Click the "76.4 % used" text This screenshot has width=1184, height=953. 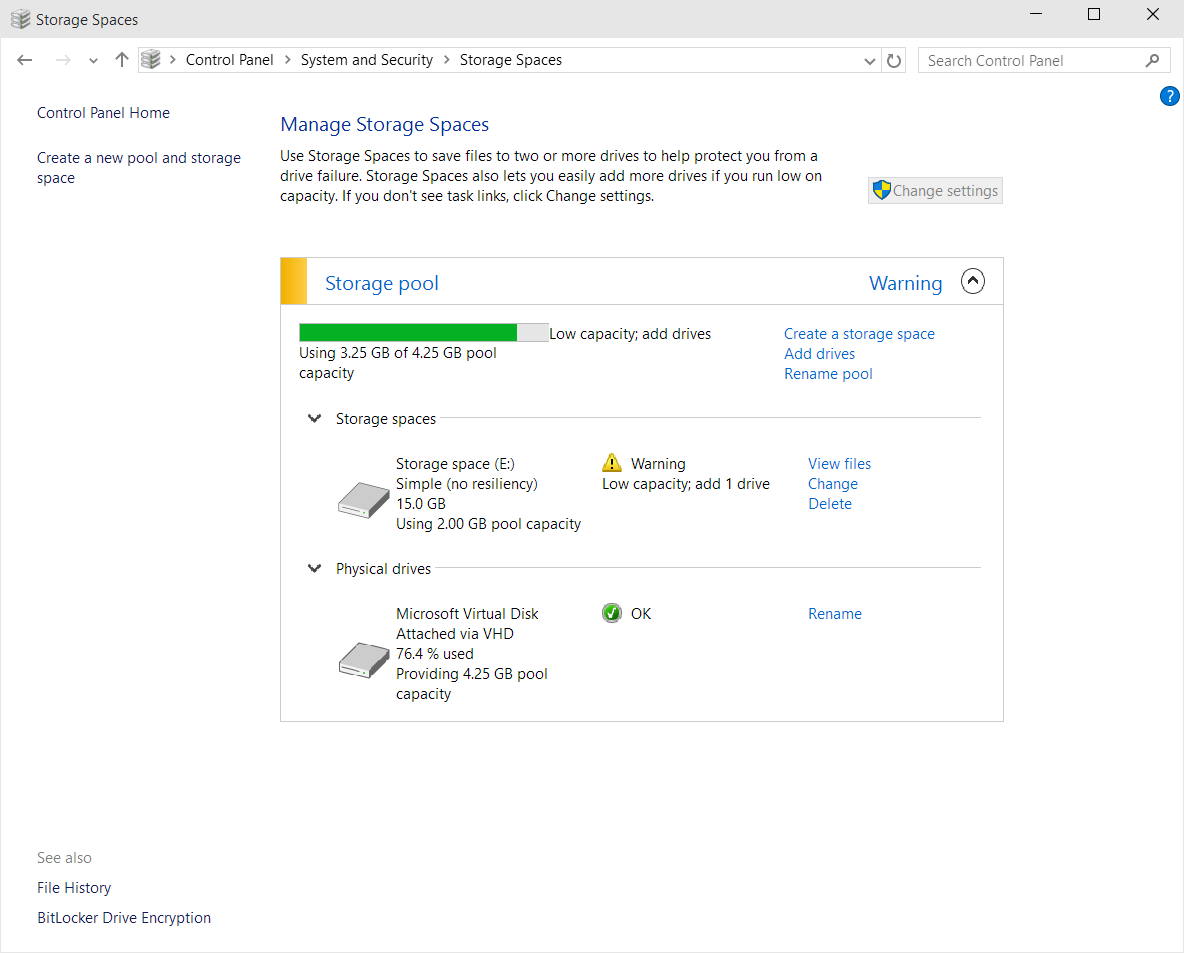tap(434, 654)
